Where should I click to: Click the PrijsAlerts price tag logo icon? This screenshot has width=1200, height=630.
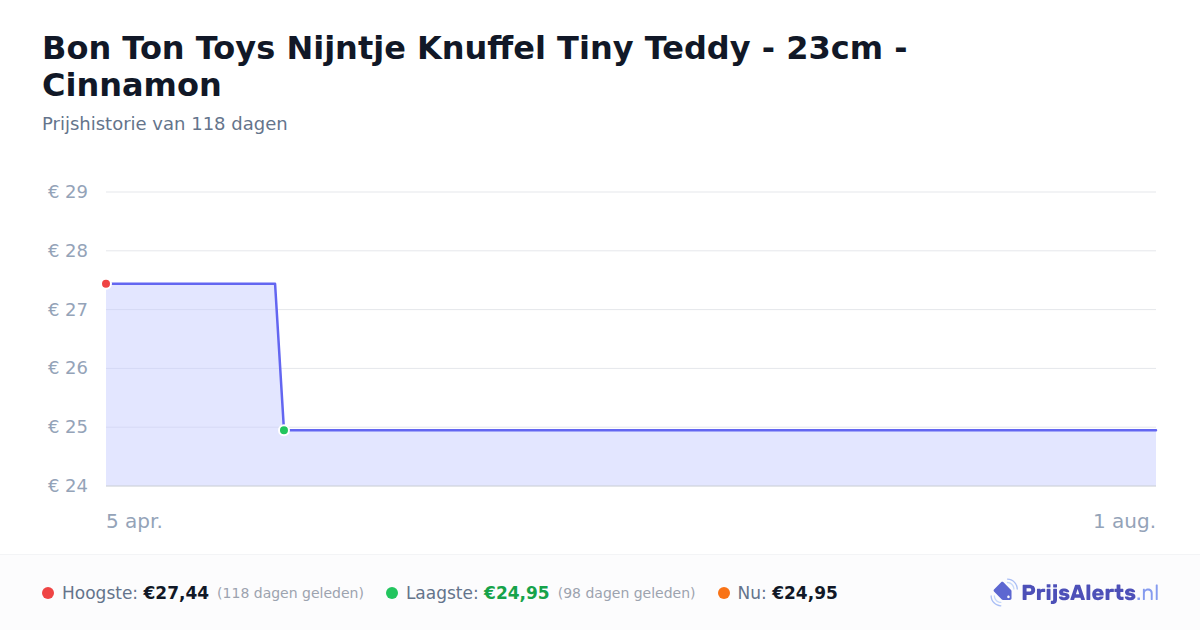click(1003, 593)
